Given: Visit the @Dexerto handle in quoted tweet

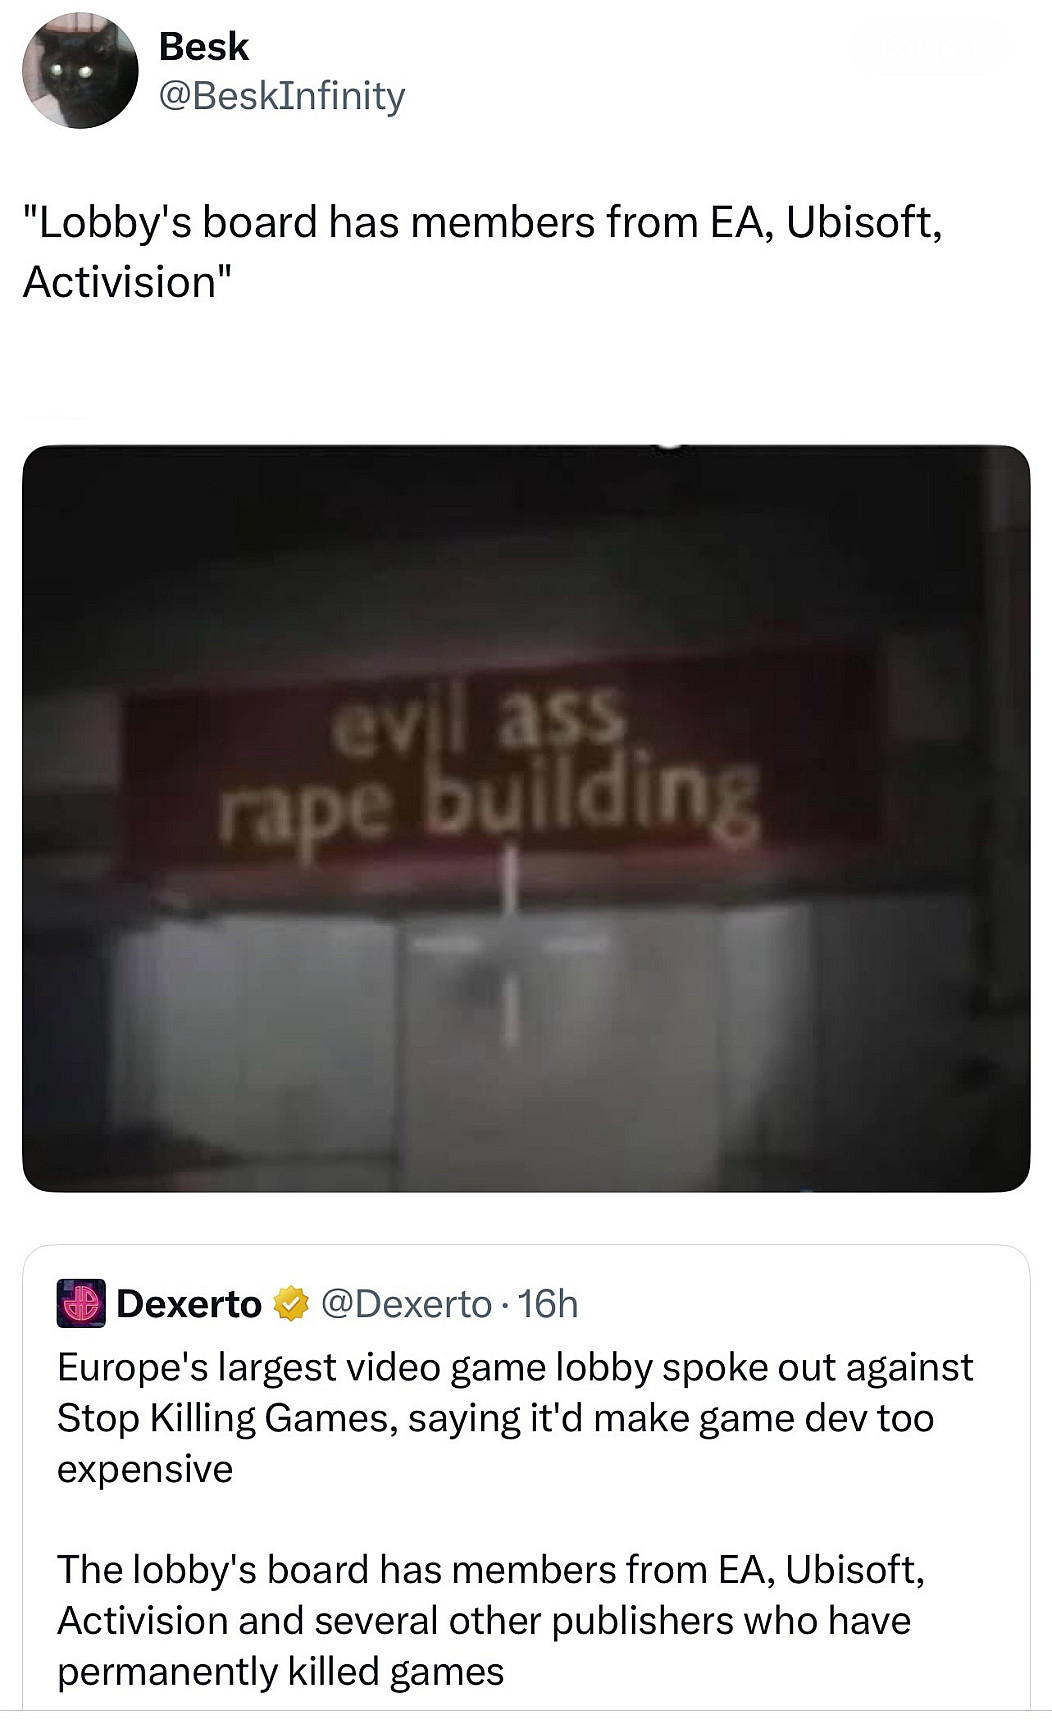Looking at the screenshot, I should tap(407, 1304).
